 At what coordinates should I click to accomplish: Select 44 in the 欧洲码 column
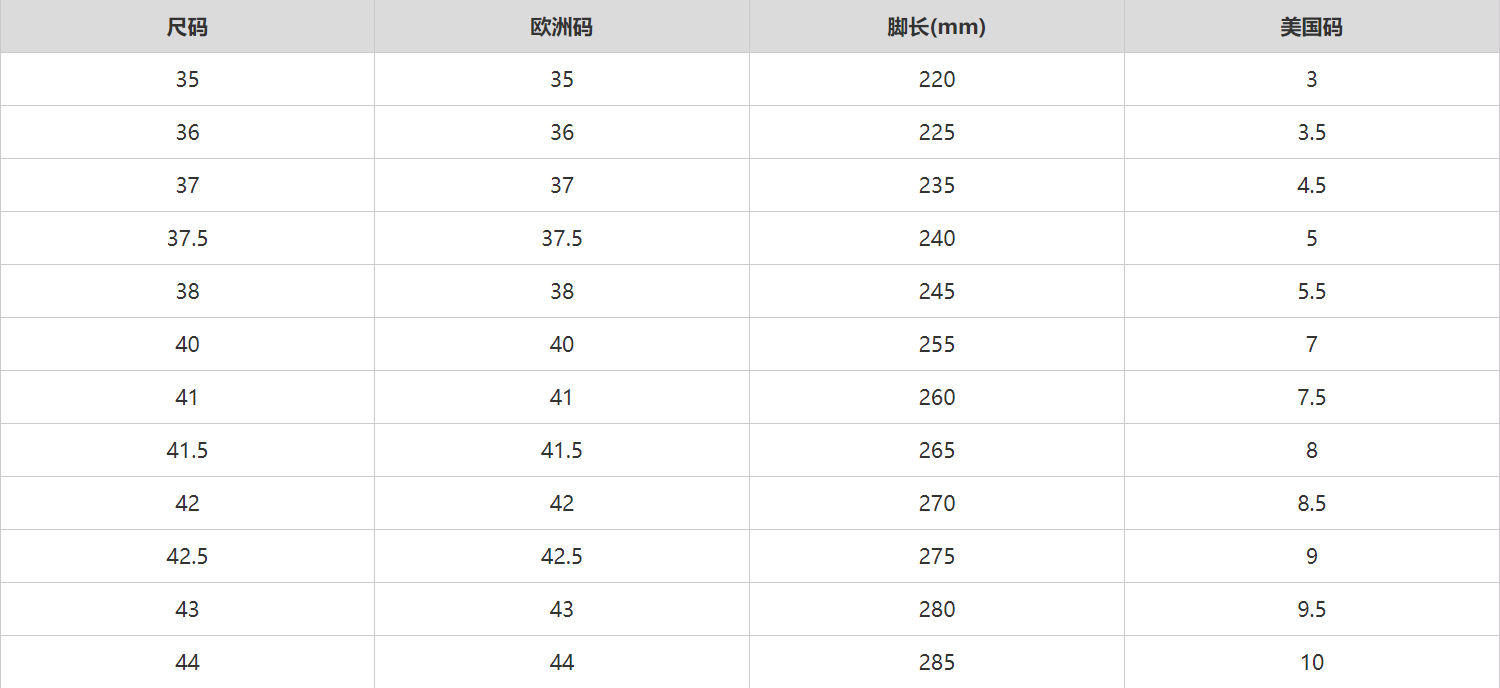pos(561,663)
